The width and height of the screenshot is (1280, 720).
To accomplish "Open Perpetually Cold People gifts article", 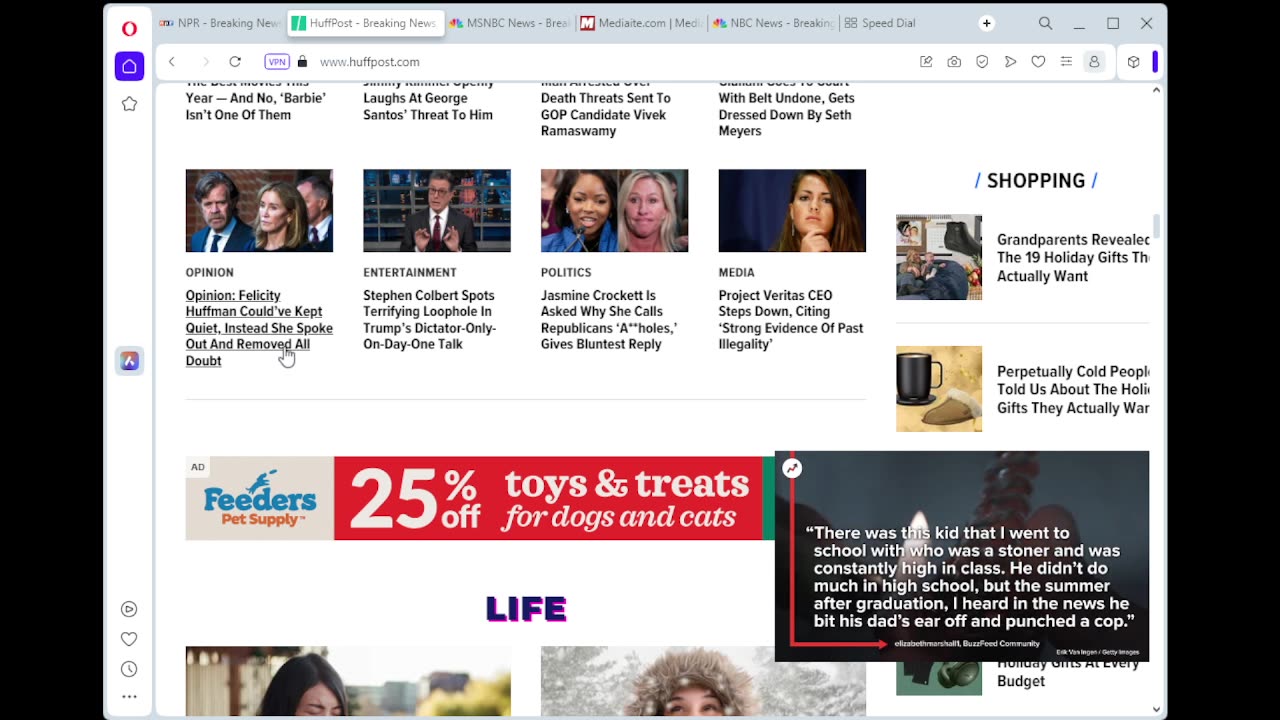I will coord(1073,390).
